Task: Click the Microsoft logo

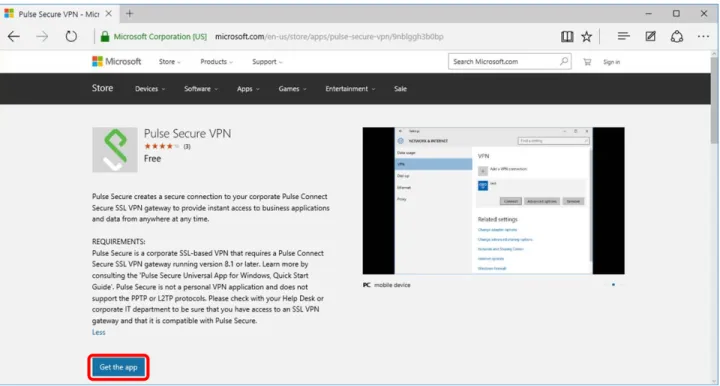Action: click(x=117, y=62)
